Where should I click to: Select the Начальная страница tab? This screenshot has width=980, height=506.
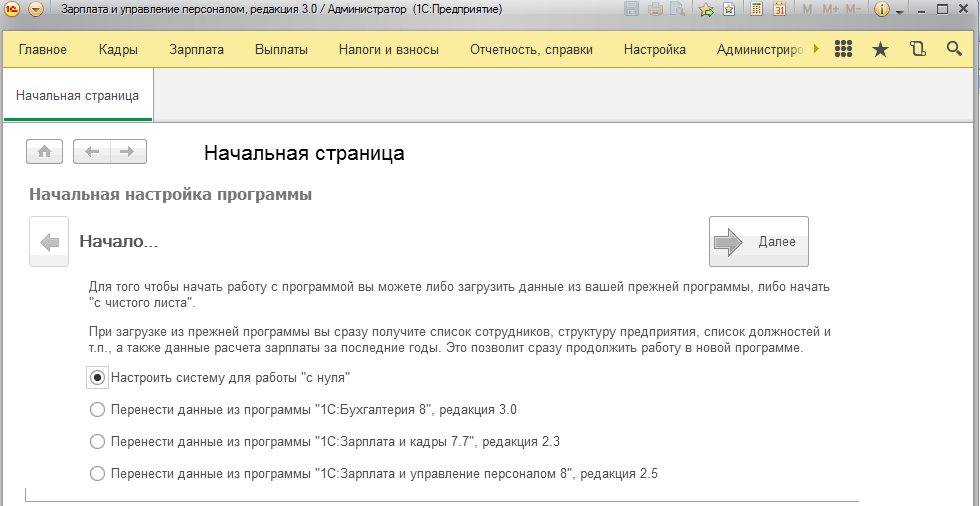pyautogui.click(x=78, y=96)
